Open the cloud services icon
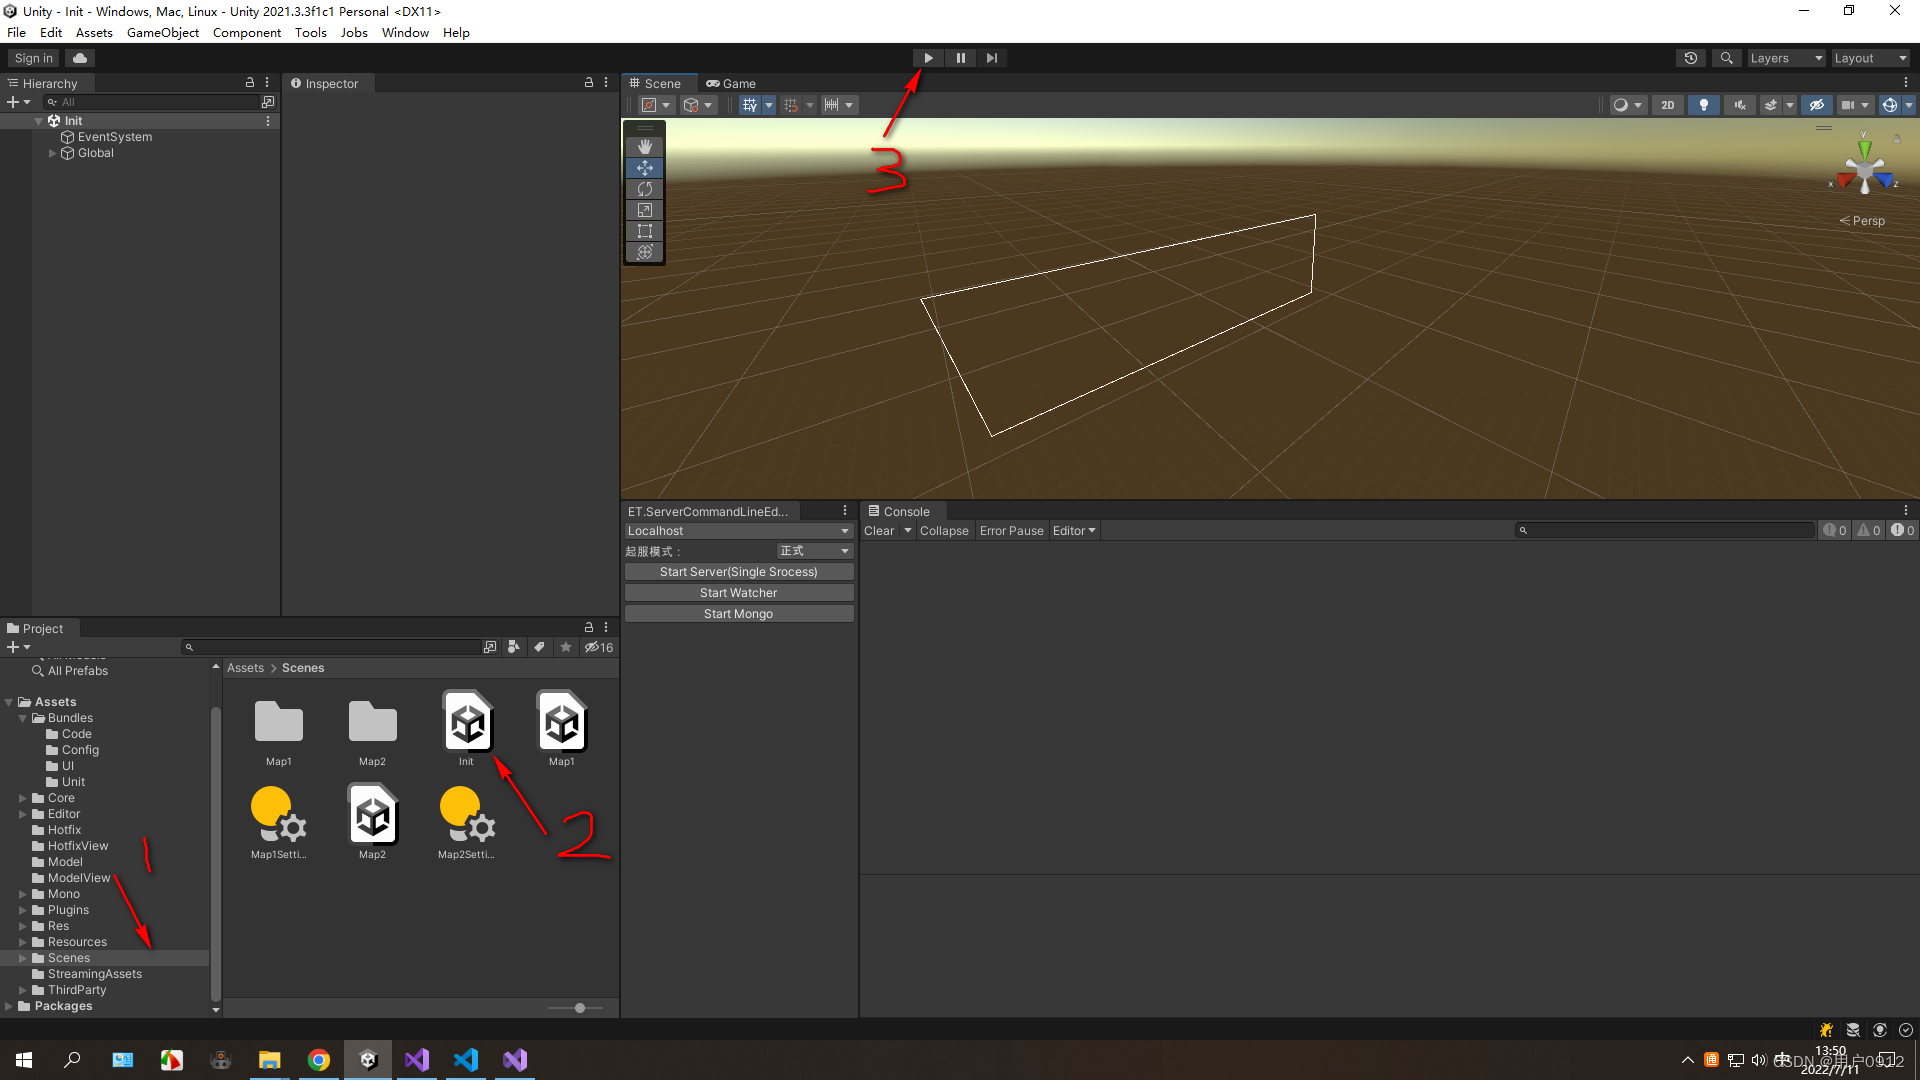 tap(80, 58)
